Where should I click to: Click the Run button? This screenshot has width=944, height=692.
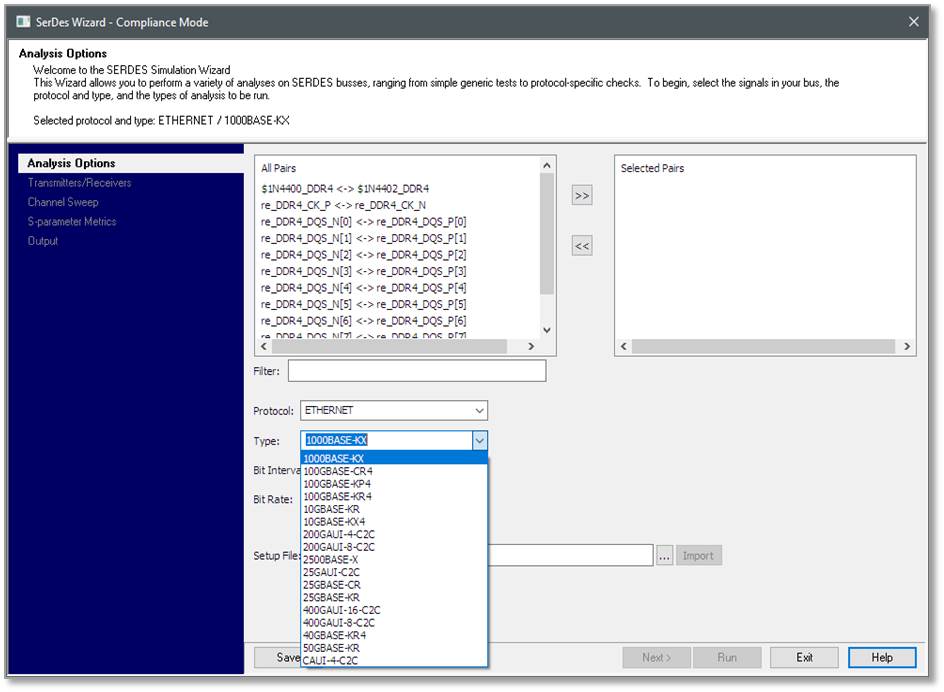click(x=727, y=658)
